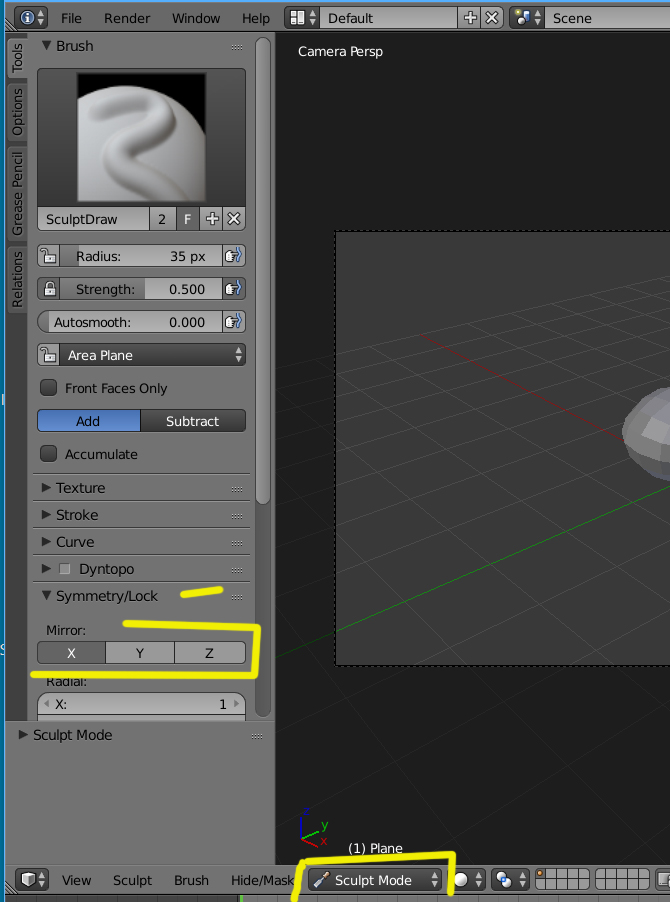
Task: Collapse the Symmetry/Lock panel
Action: (x=47, y=596)
